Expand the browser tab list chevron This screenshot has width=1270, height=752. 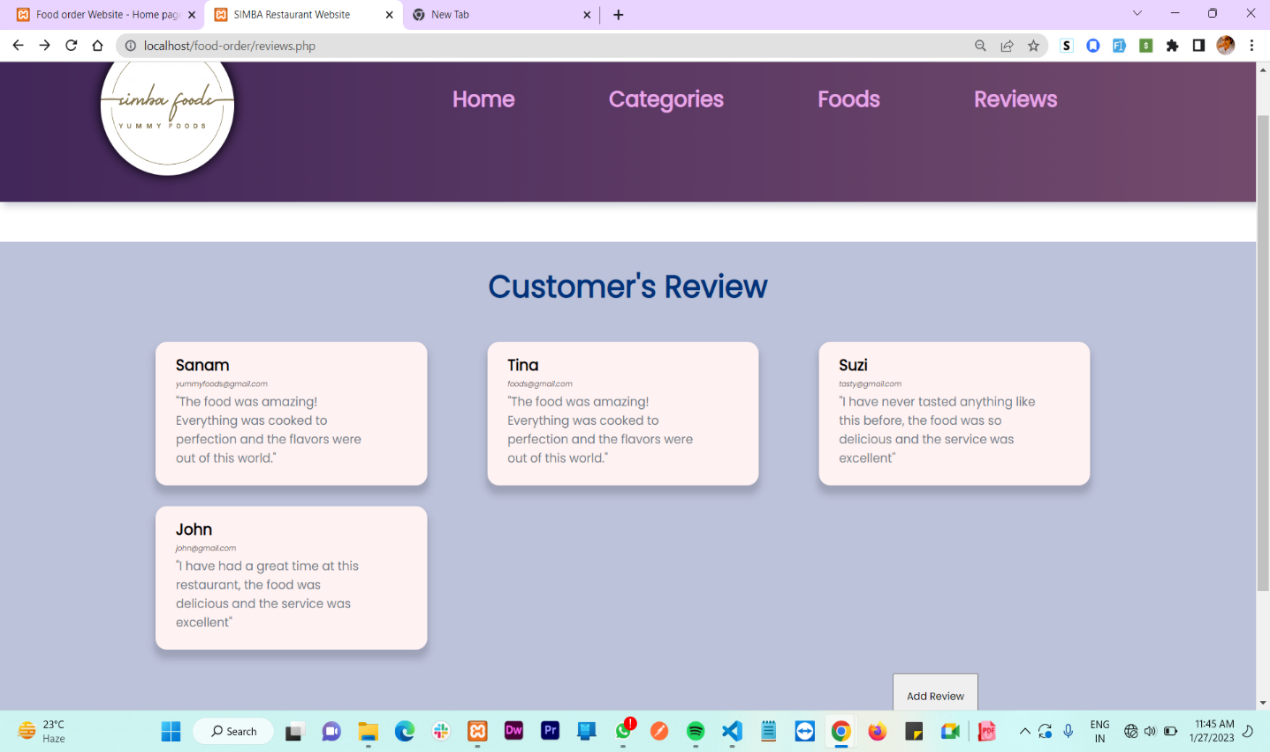tap(1137, 14)
